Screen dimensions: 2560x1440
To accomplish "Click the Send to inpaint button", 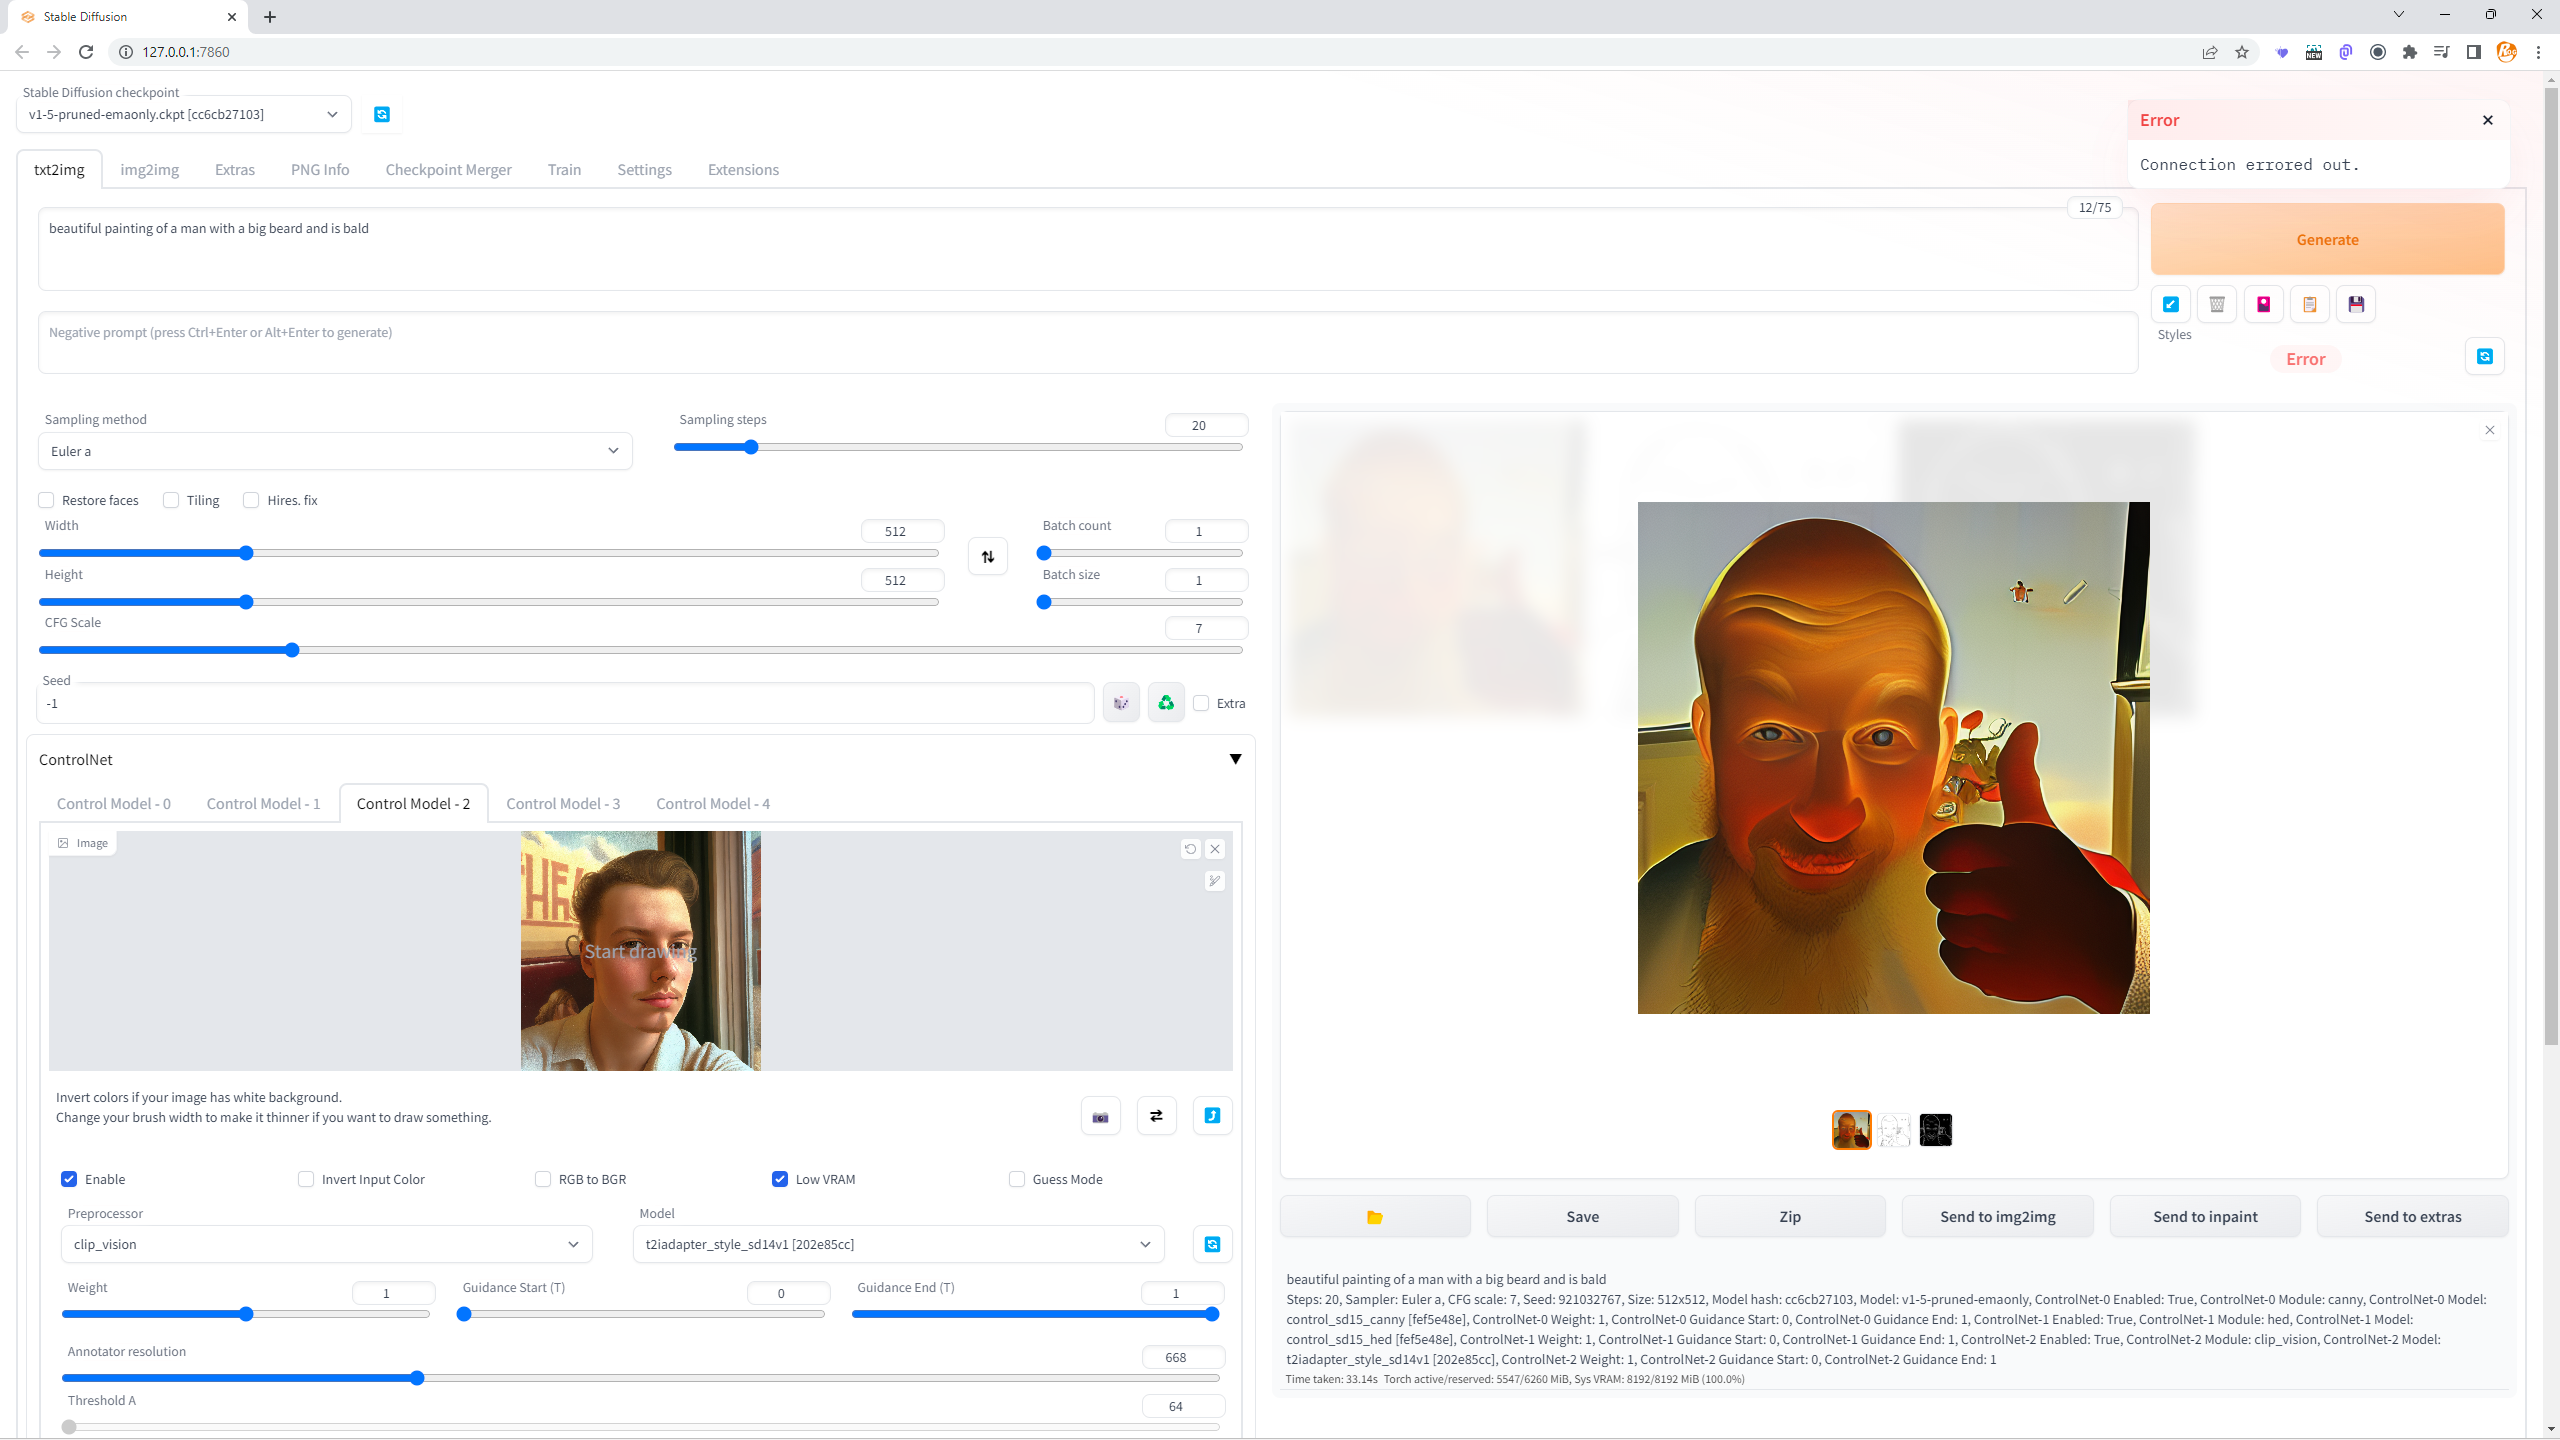I will point(2205,1217).
